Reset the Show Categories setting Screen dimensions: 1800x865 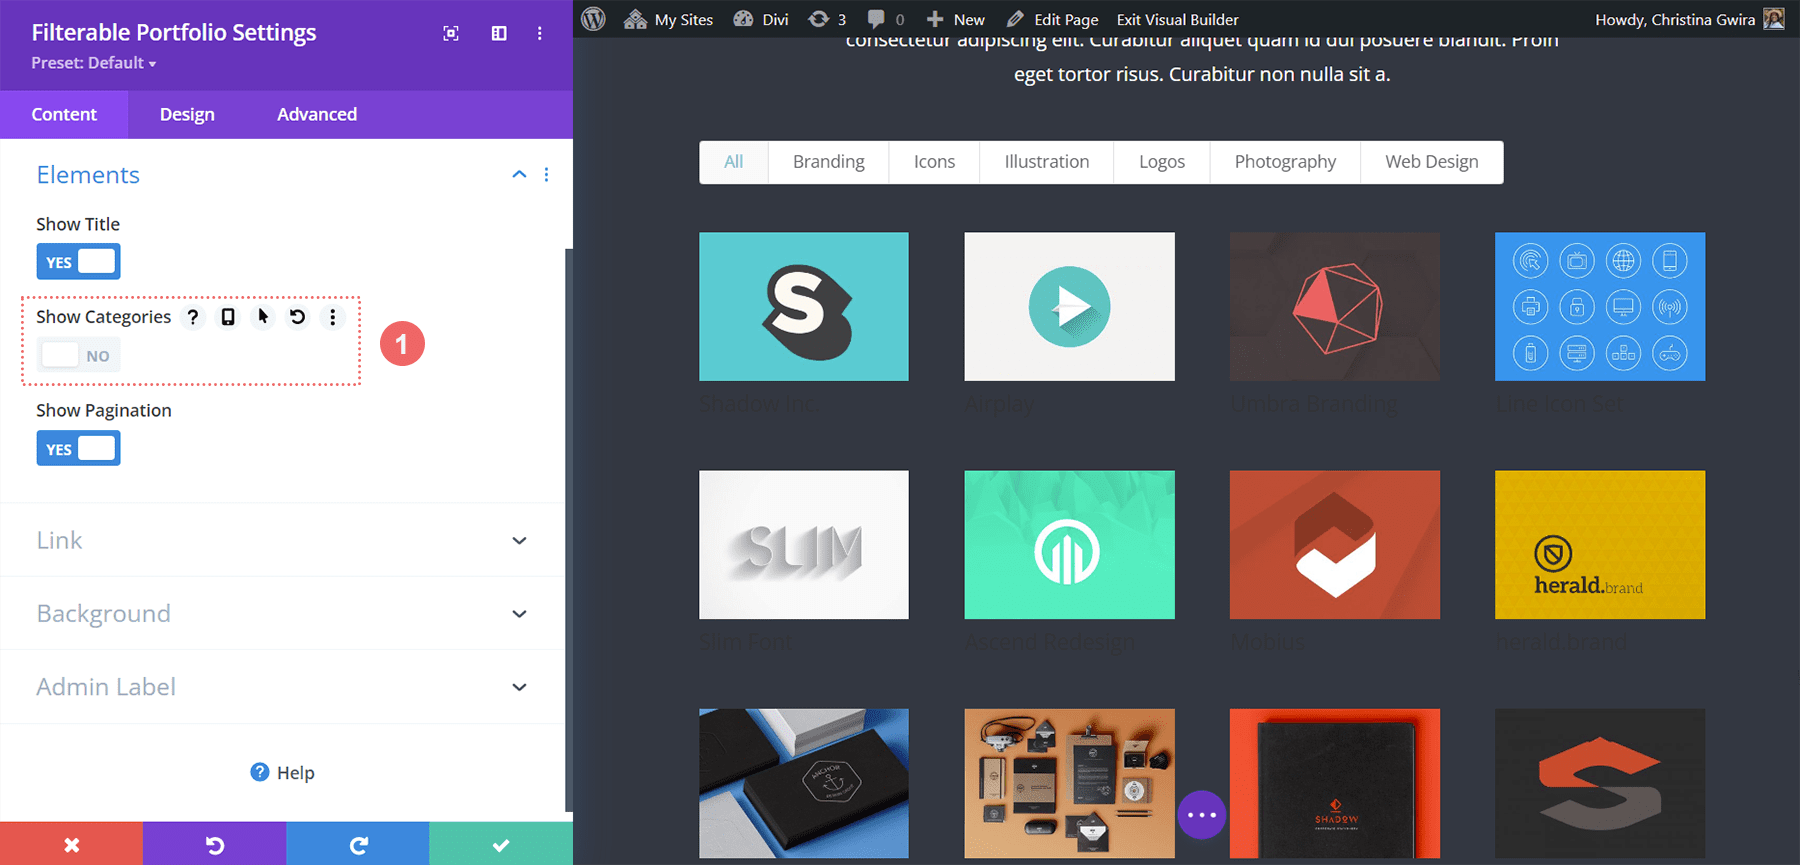click(298, 317)
